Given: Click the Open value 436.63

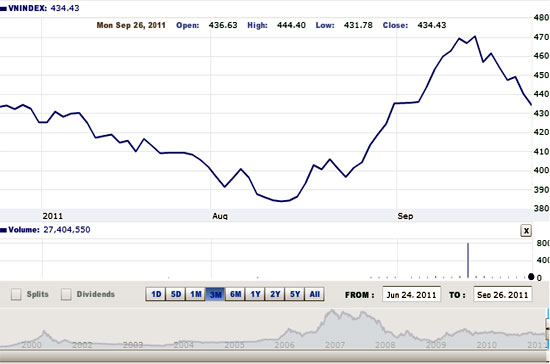Looking at the screenshot, I should (223, 25).
